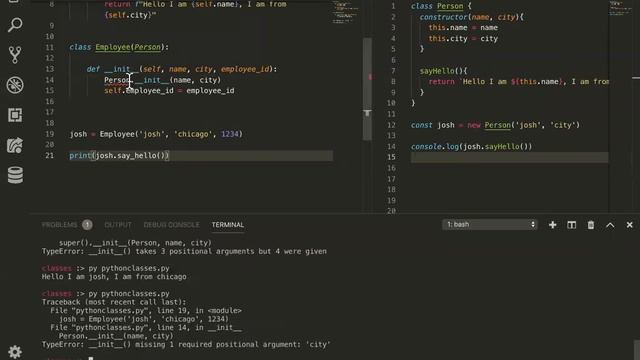Click 'constructor(name, city){' in JavaScript editor

471,17
